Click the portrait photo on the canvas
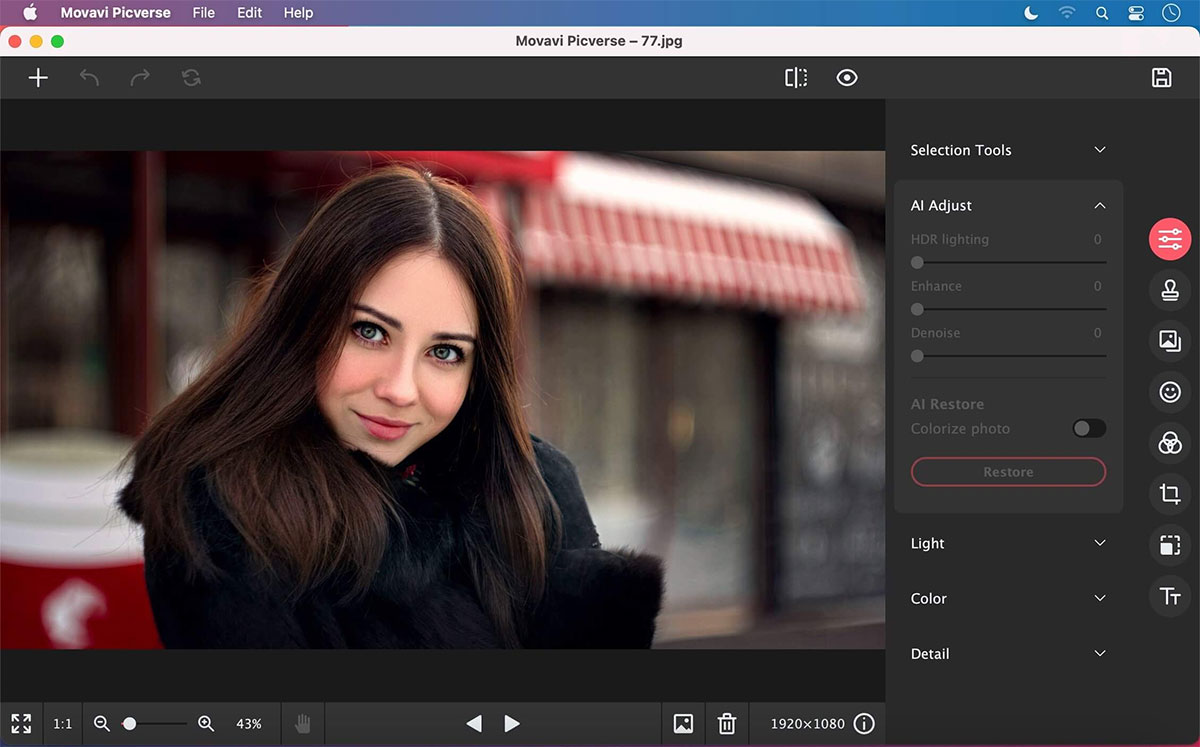This screenshot has height=747, width=1200. (x=442, y=400)
